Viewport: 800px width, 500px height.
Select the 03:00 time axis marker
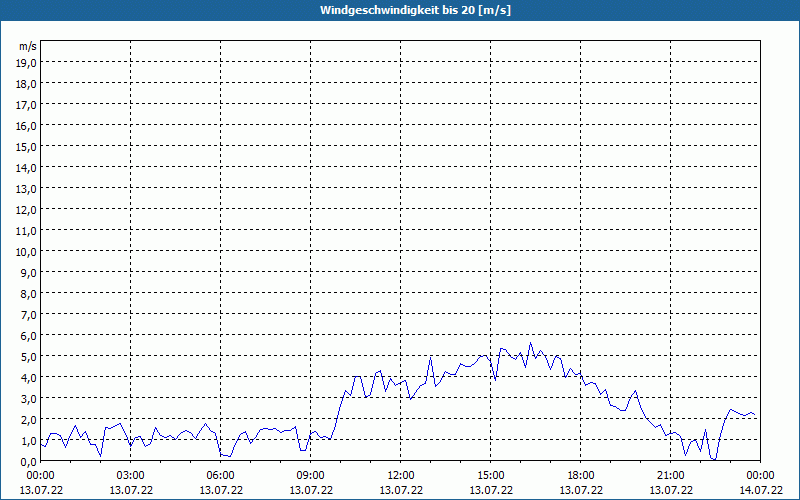(x=131, y=476)
